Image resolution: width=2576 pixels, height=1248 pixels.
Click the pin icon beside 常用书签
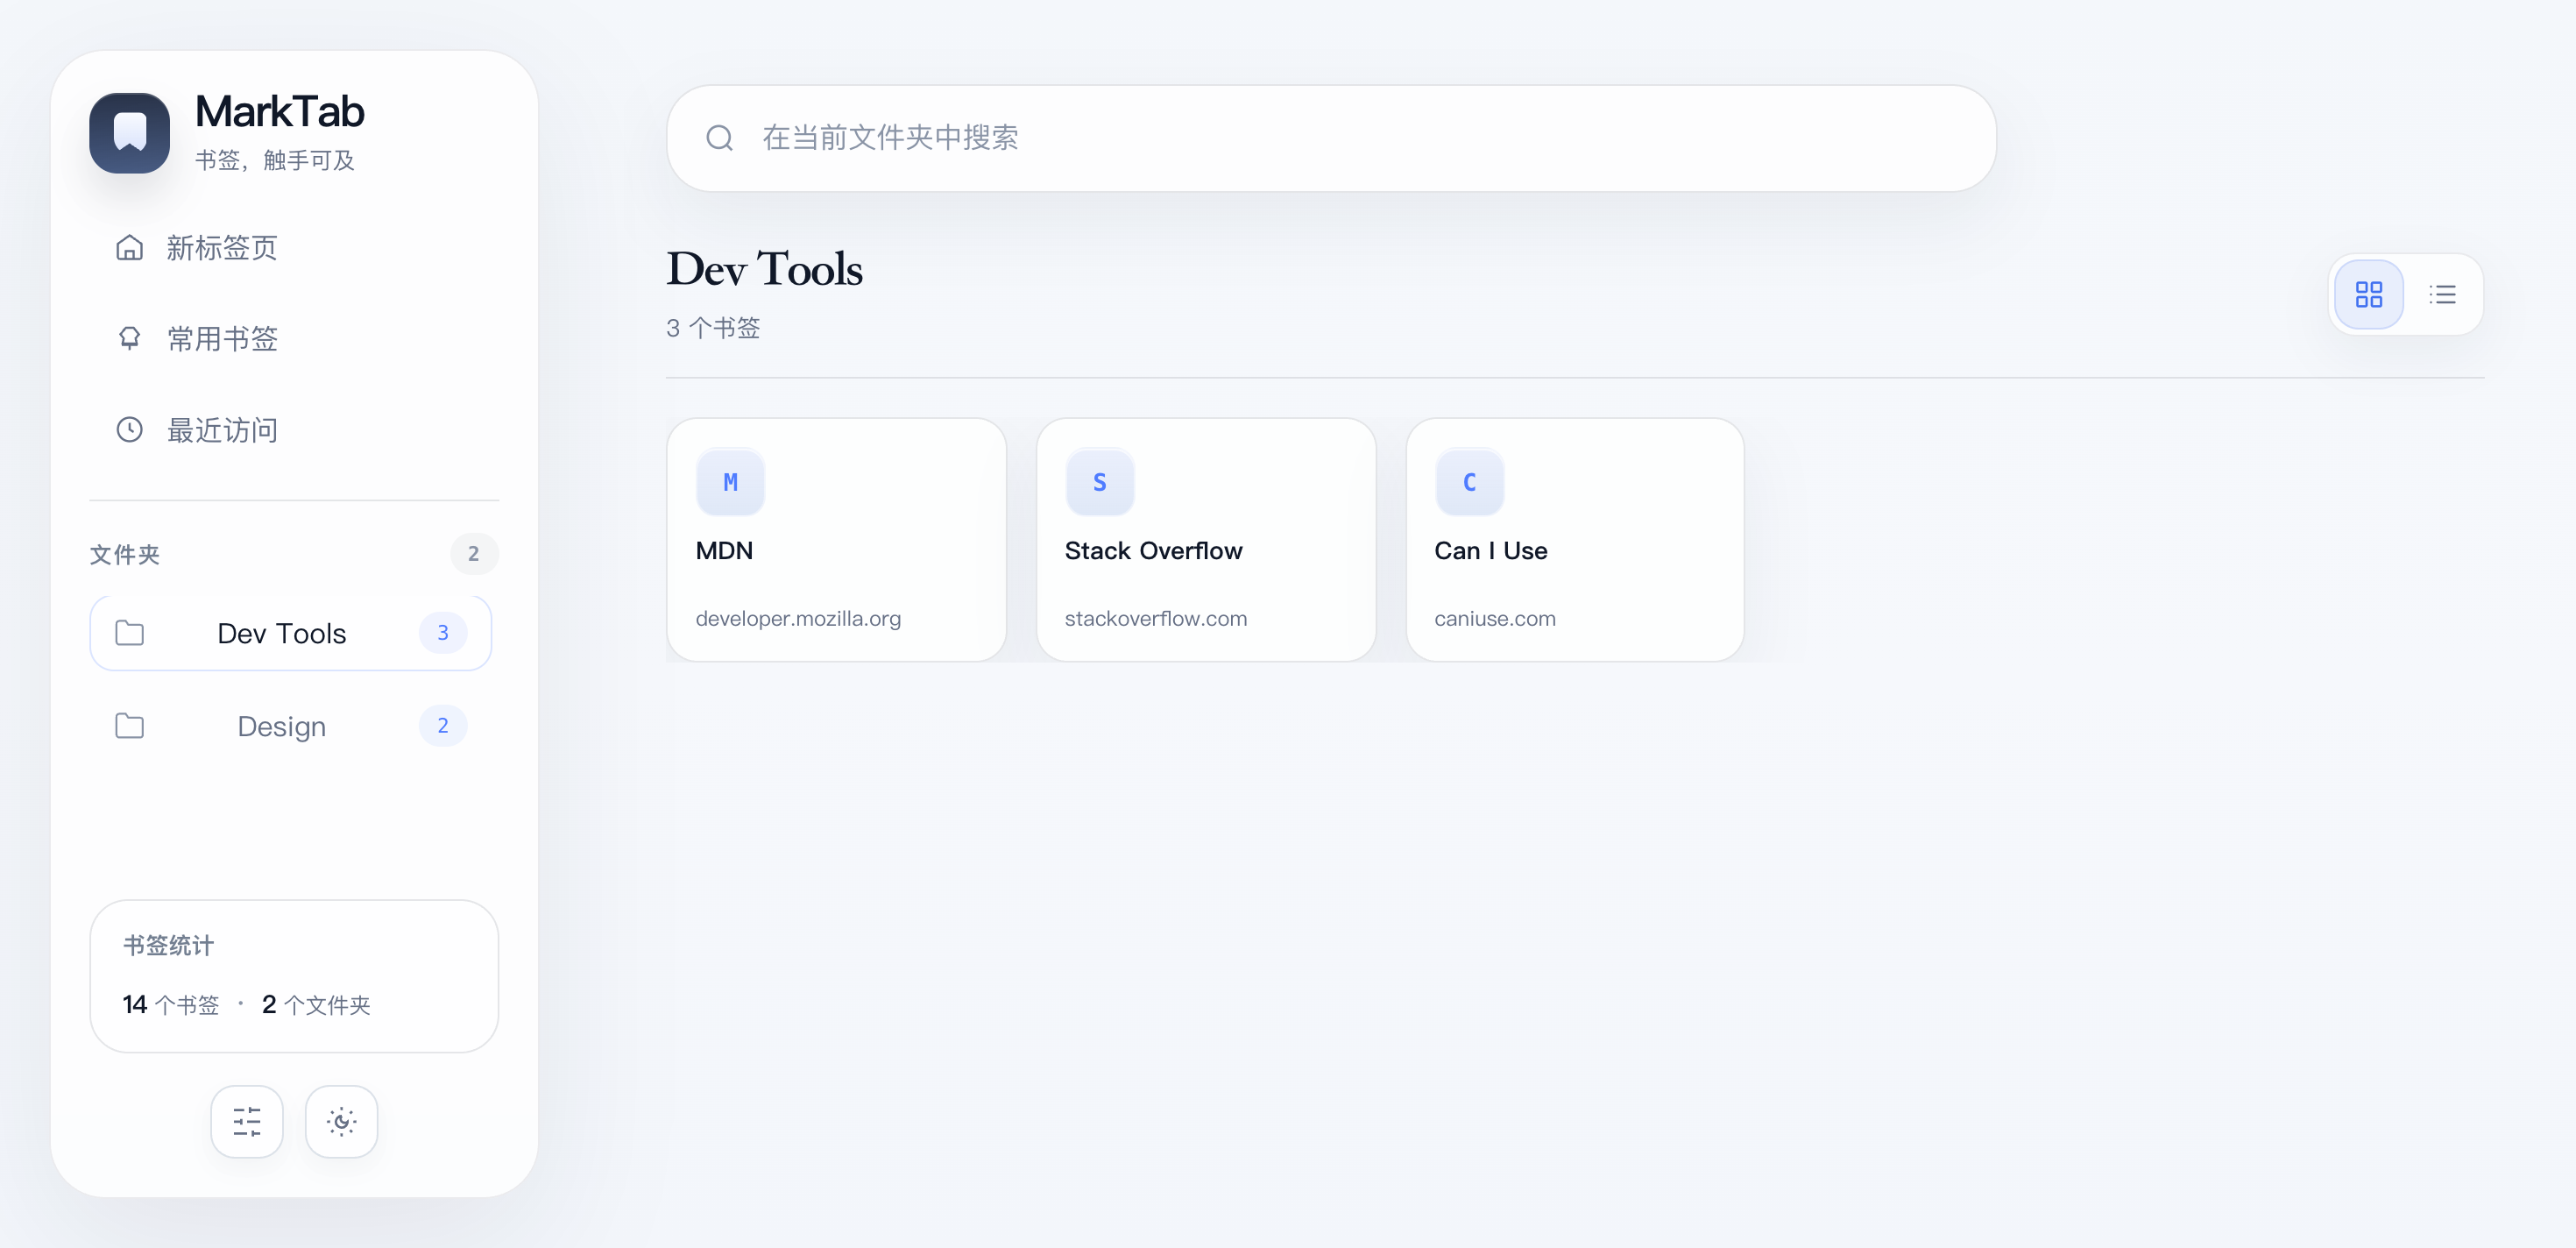(129, 338)
